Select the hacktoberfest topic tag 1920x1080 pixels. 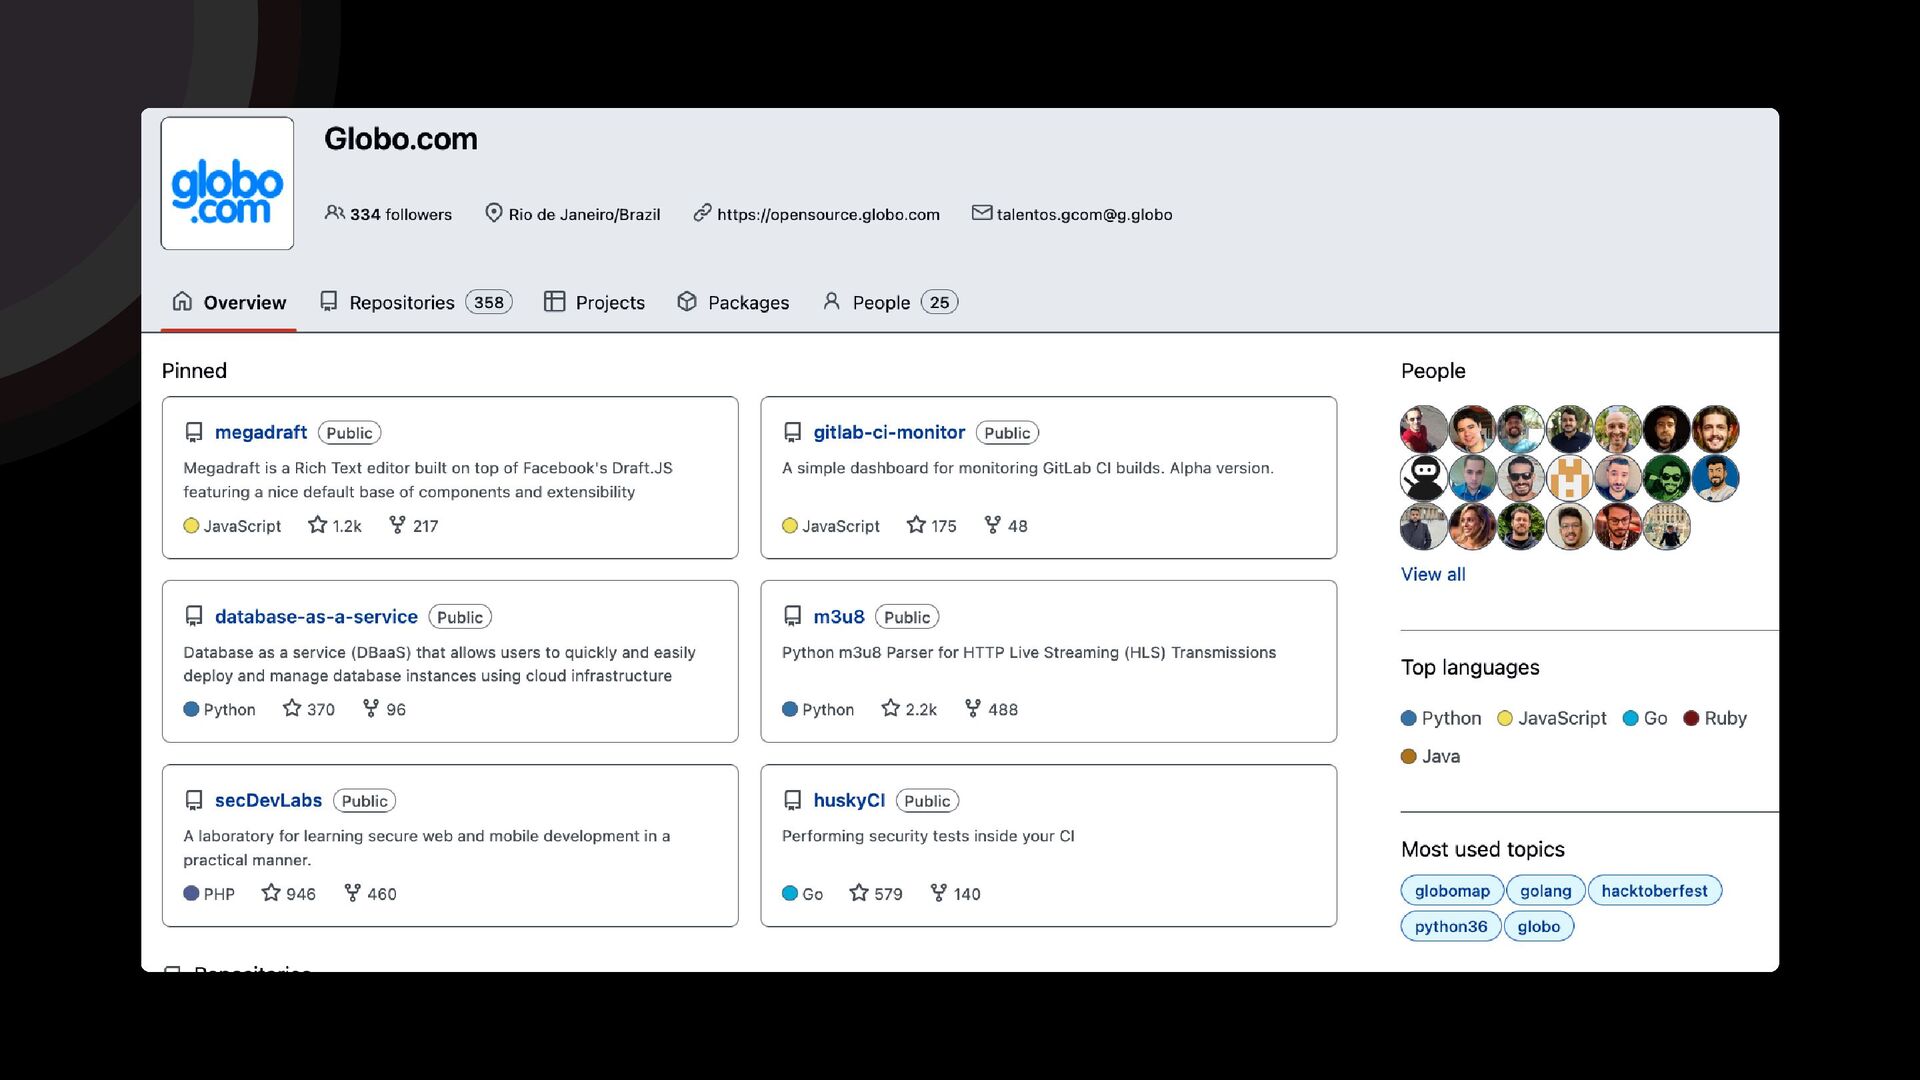(1654, 890)
